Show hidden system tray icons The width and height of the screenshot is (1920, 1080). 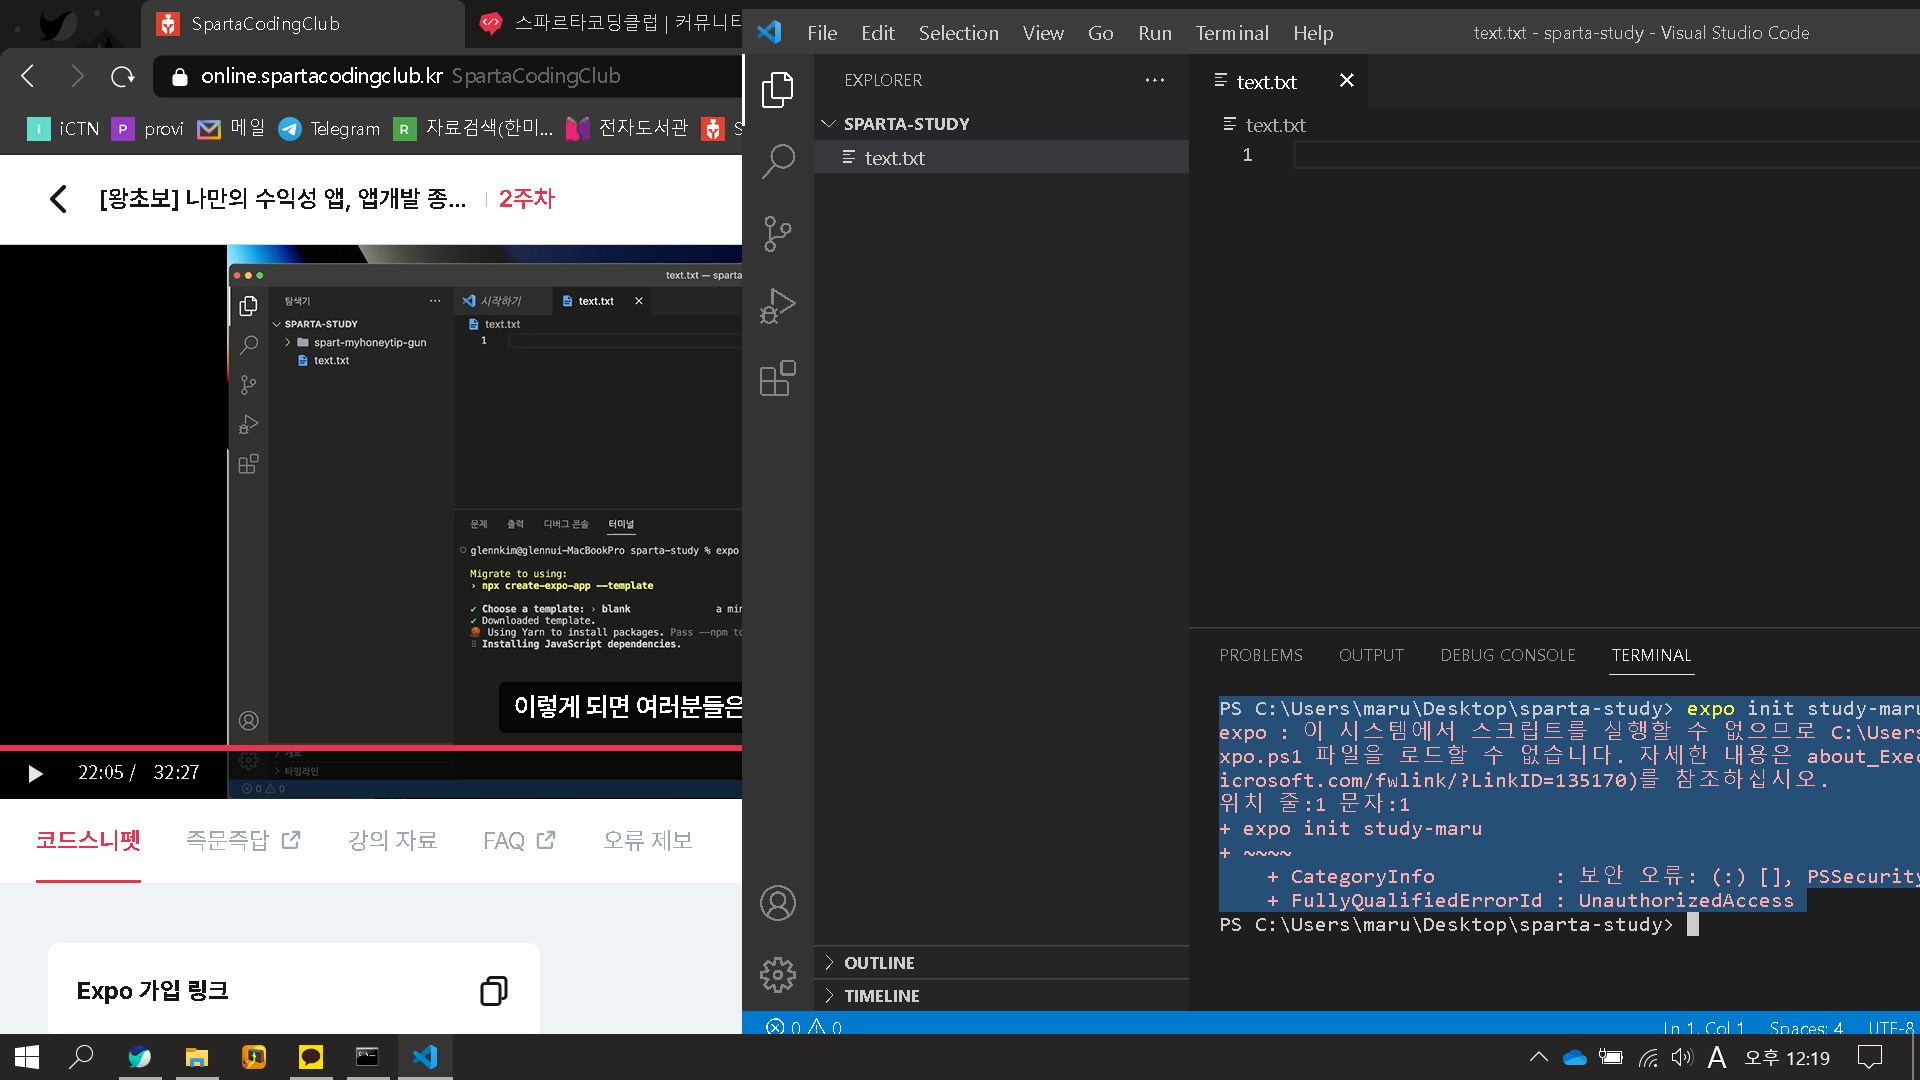pos(1539,1057)
